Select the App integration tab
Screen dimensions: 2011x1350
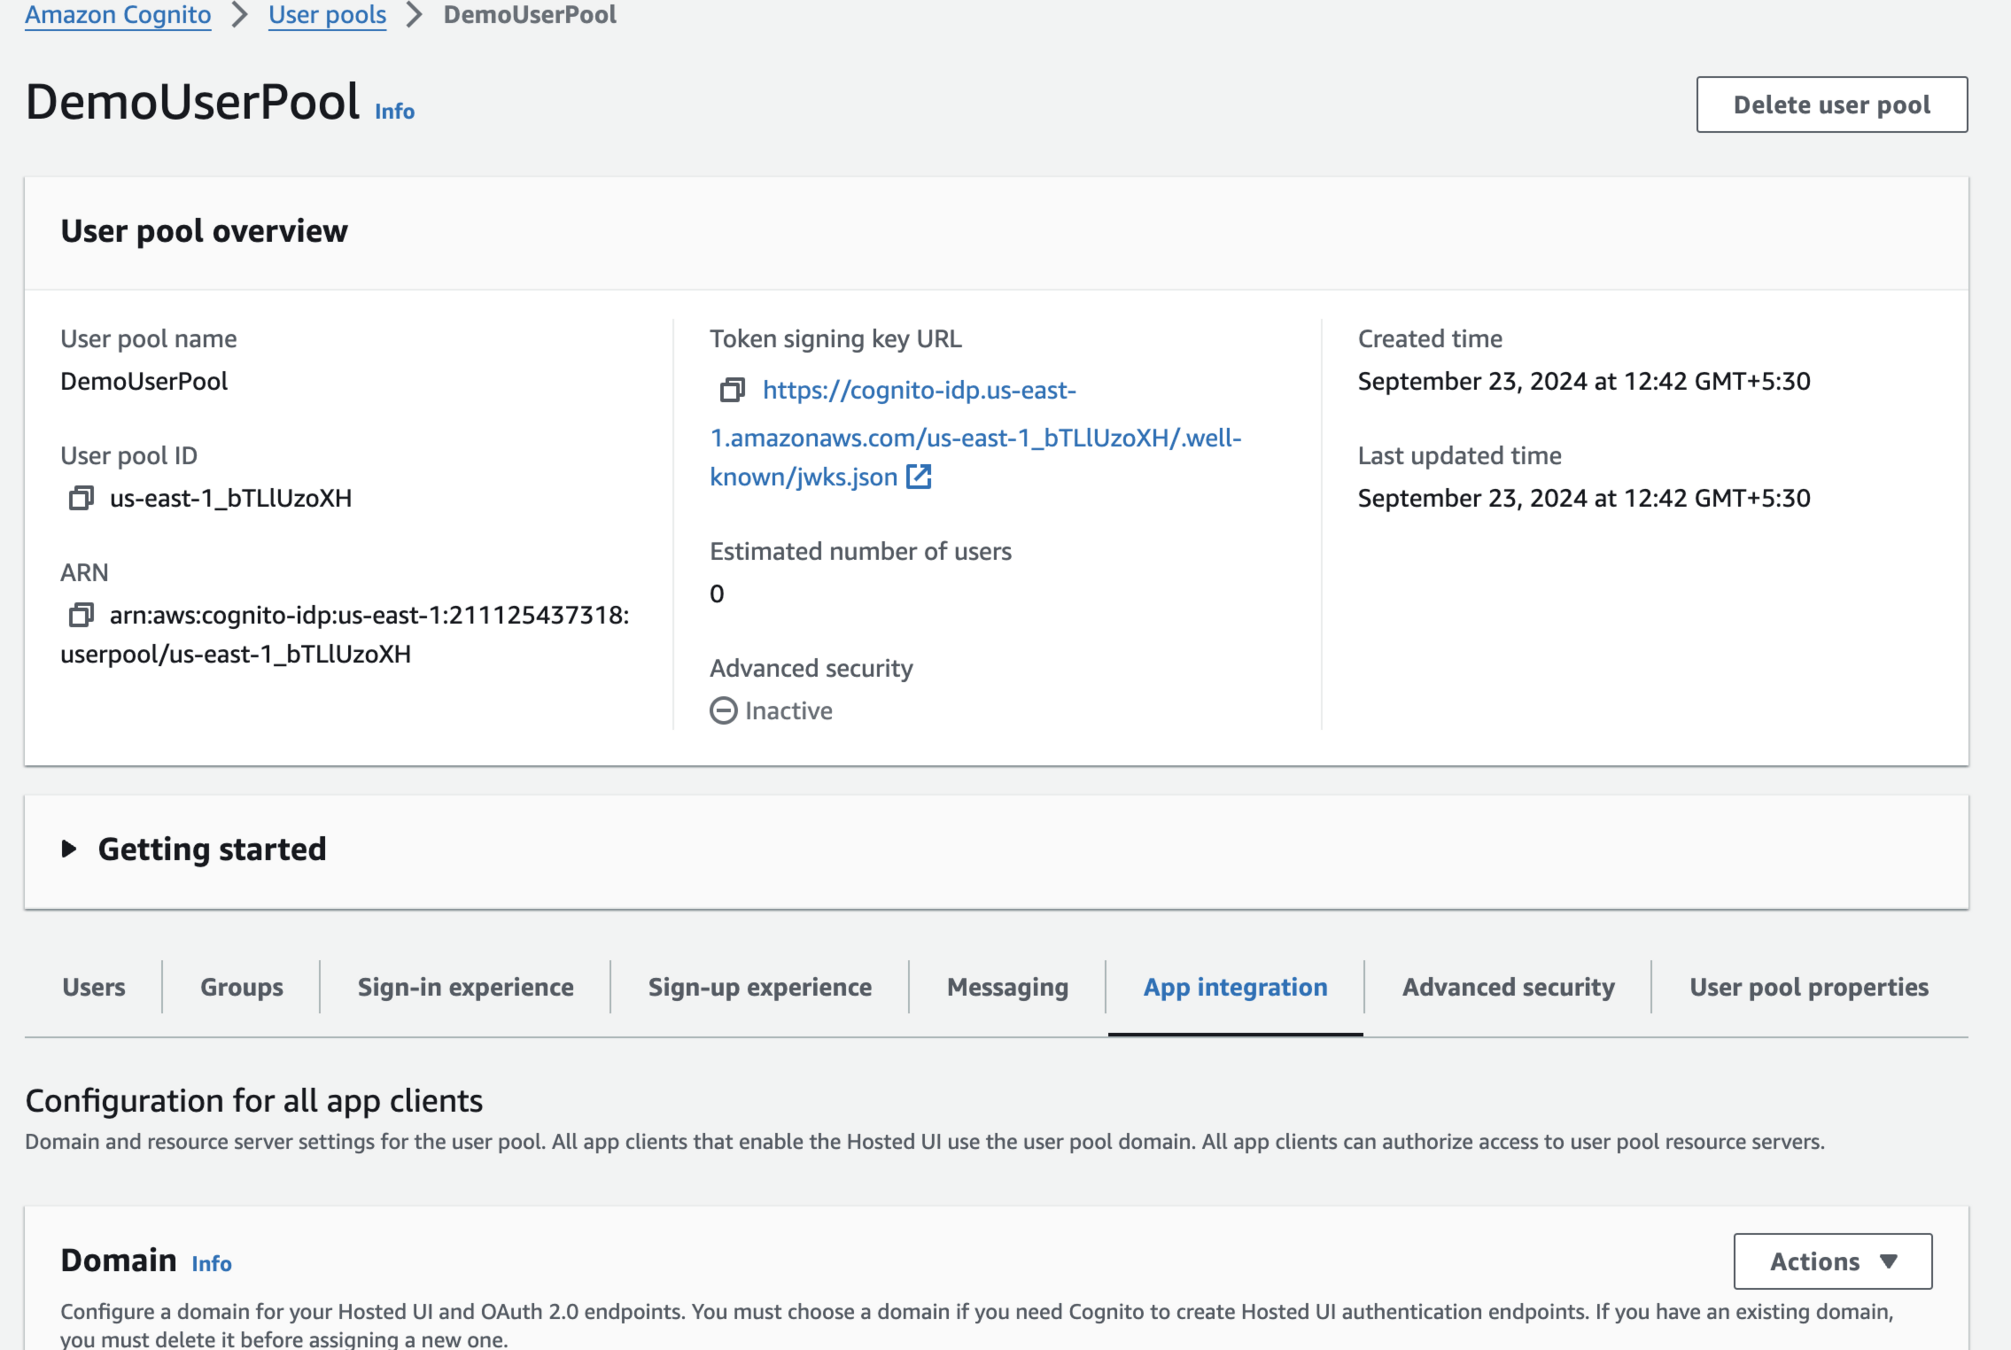[x=1235, y=987]
